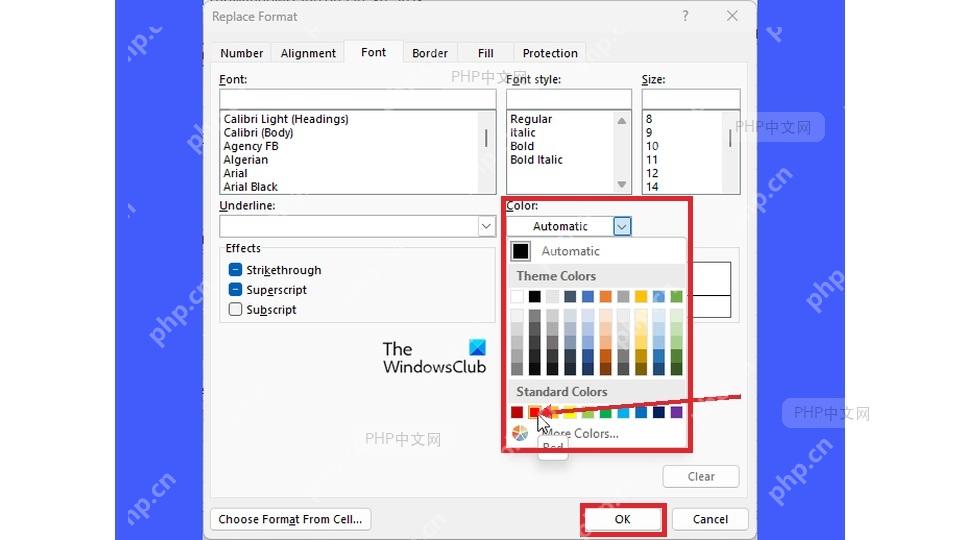Select font size 12
The height and width of the screenshot is (540, 960).
(x=652, y=173)
